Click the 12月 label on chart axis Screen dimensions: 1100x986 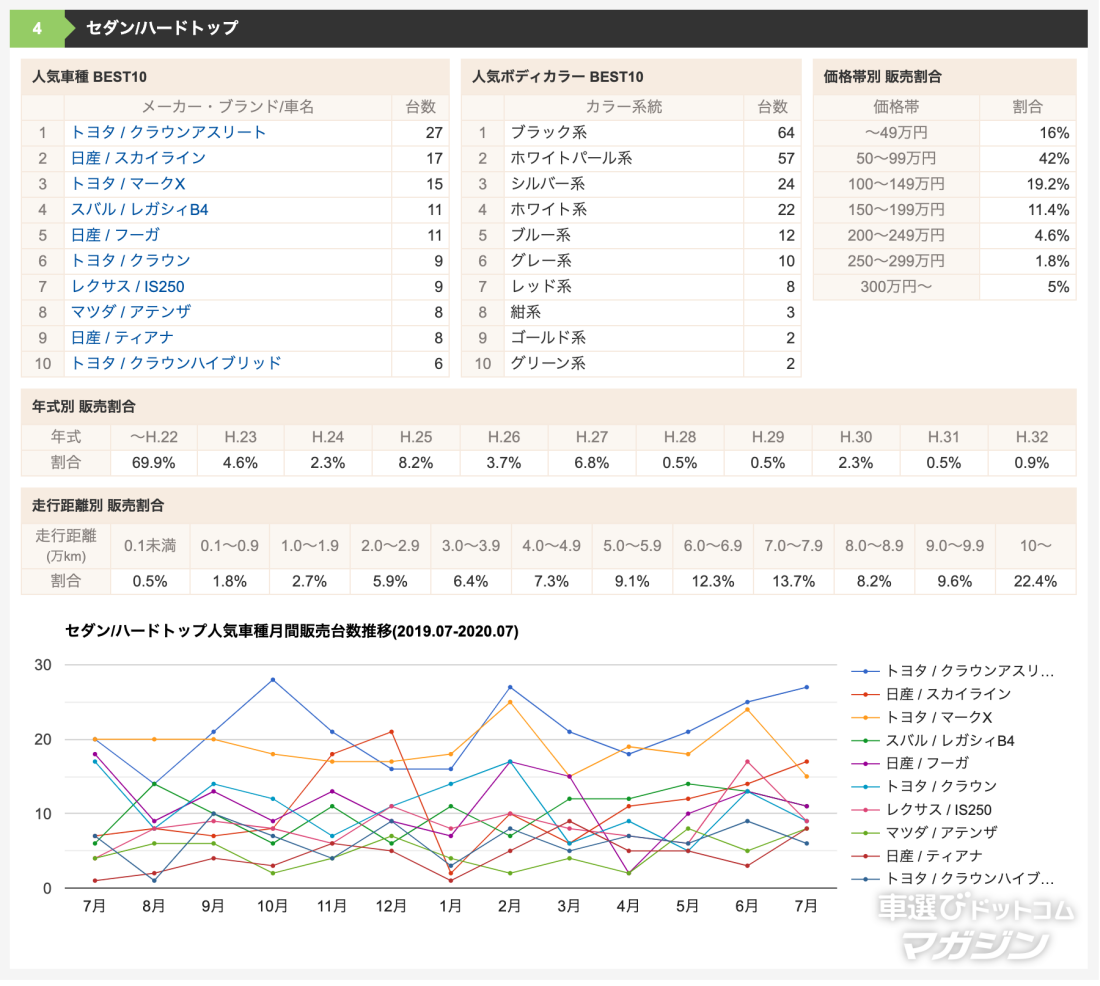391,906
